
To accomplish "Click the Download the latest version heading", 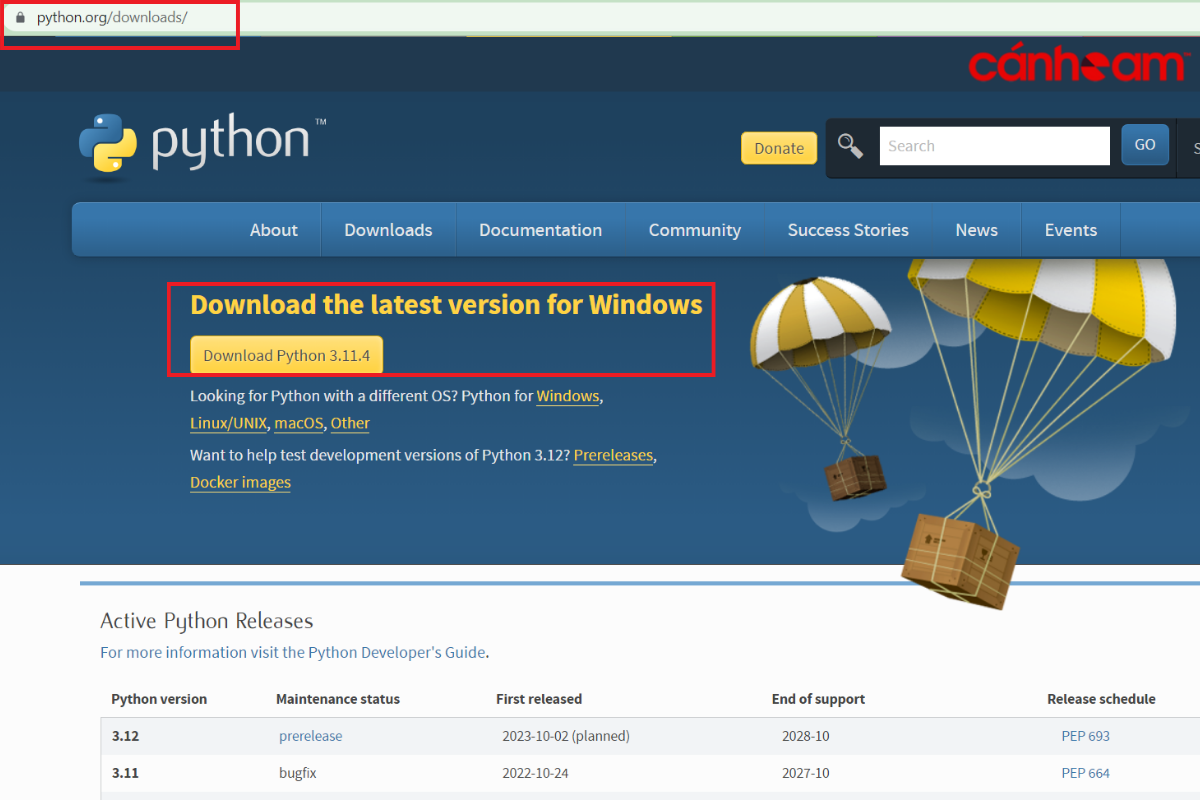I will (x=446, y=304).
